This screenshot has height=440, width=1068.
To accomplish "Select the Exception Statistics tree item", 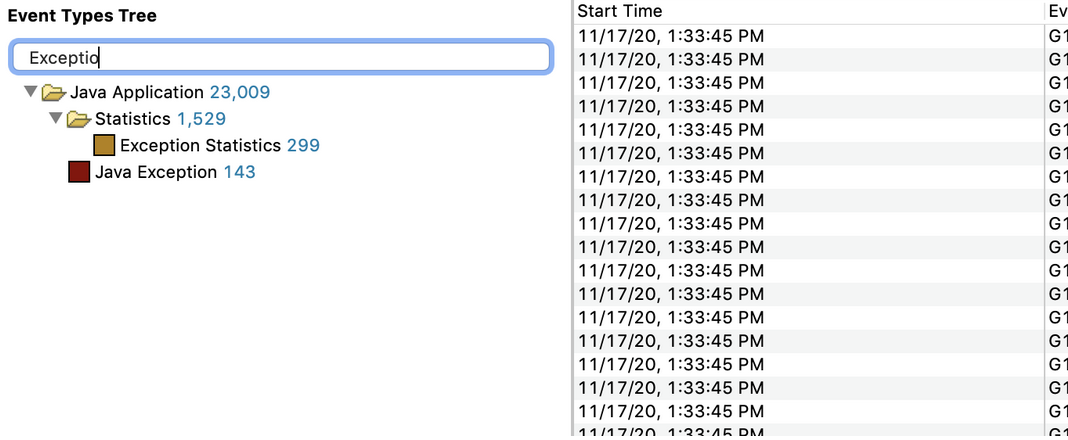I will 200,146.
